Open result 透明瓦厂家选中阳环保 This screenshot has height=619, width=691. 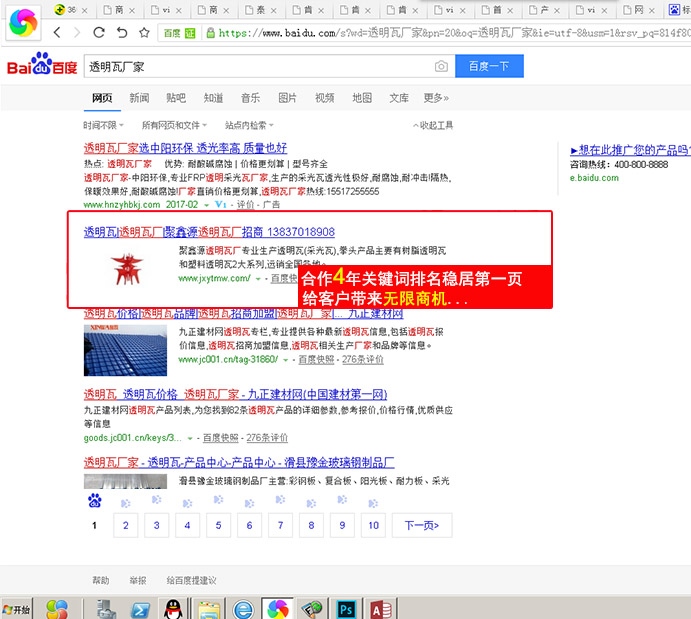coord(186,148)
